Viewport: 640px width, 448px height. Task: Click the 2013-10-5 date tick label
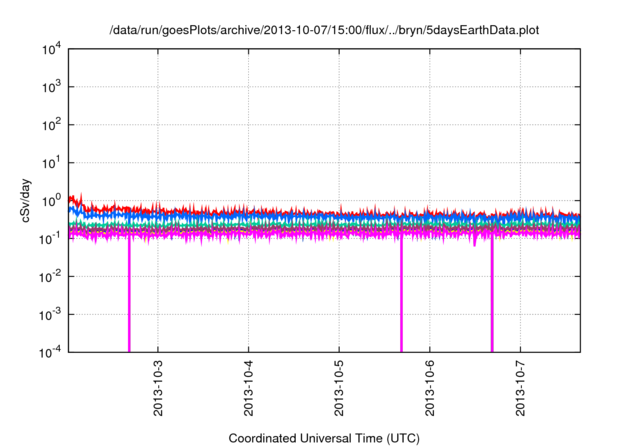pyautogui.click(x=339, y=388)
